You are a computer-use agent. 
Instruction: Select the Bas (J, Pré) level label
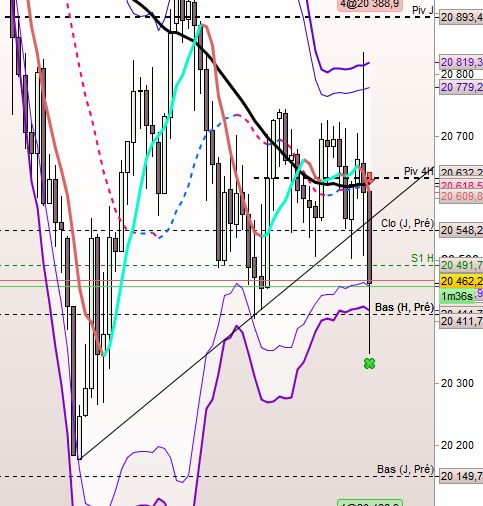[405, 469]
